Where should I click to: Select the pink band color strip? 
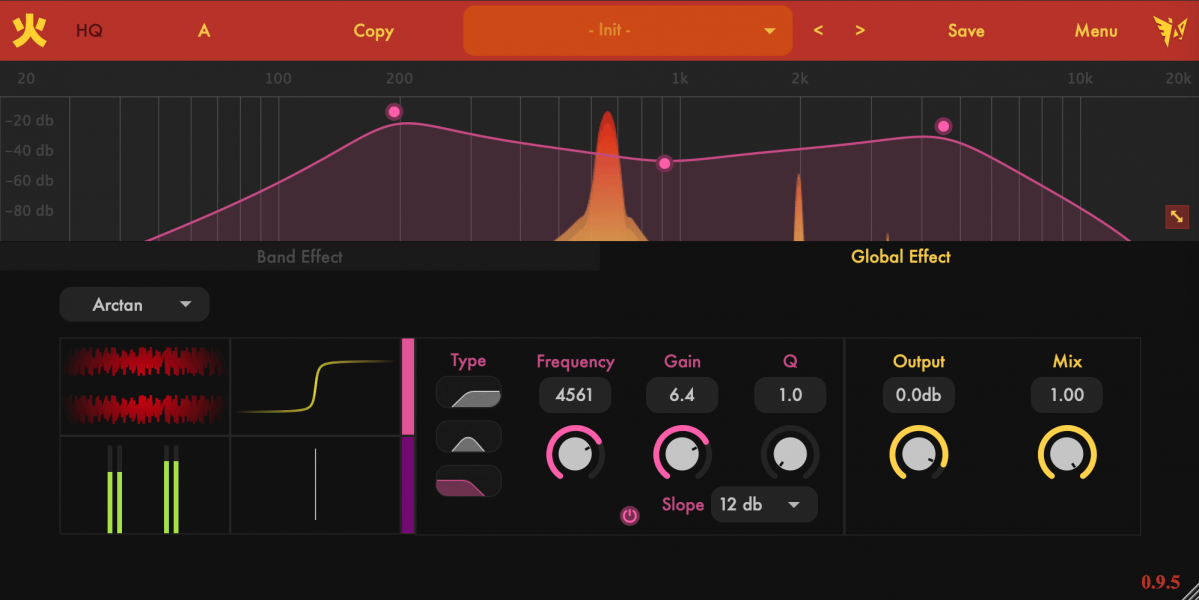pyautogui.click(x=408, y=387)
